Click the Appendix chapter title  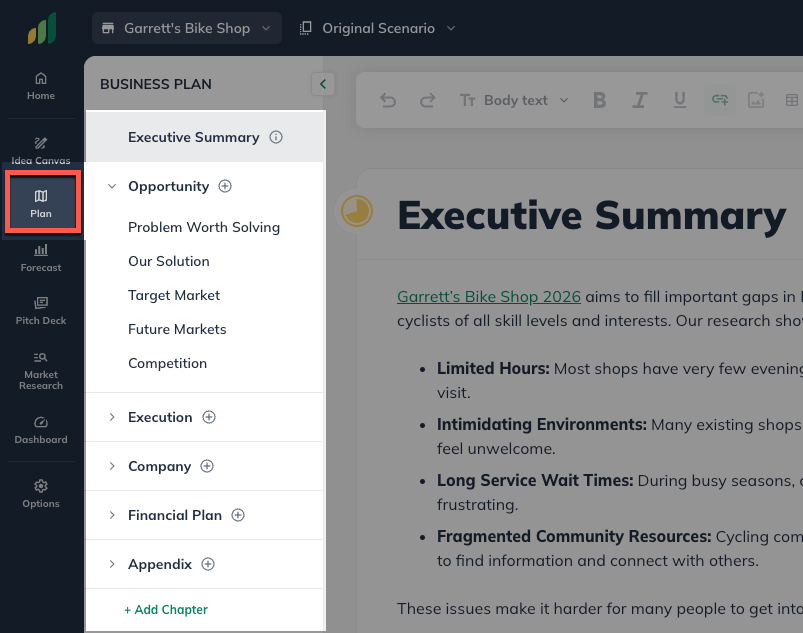(160, 564)
